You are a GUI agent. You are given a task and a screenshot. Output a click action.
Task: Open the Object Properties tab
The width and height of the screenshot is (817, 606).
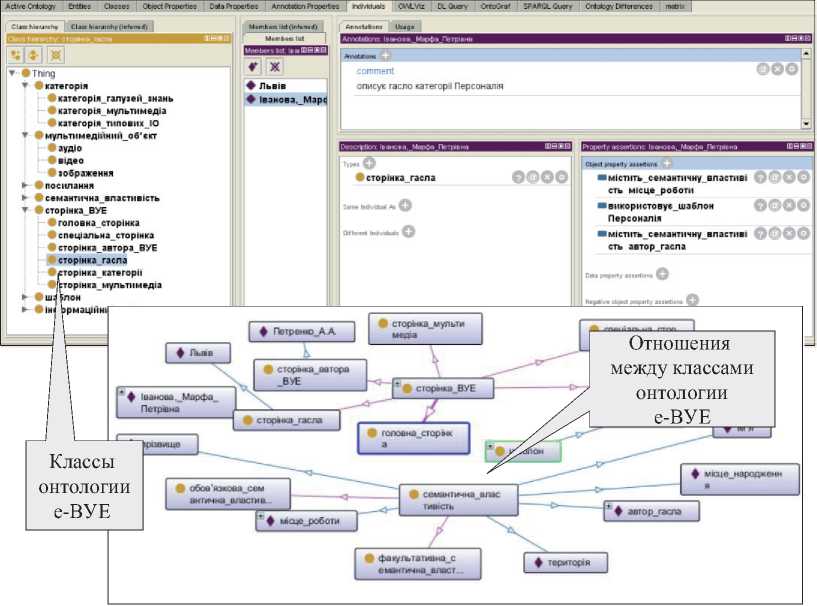tap(170, 6)
